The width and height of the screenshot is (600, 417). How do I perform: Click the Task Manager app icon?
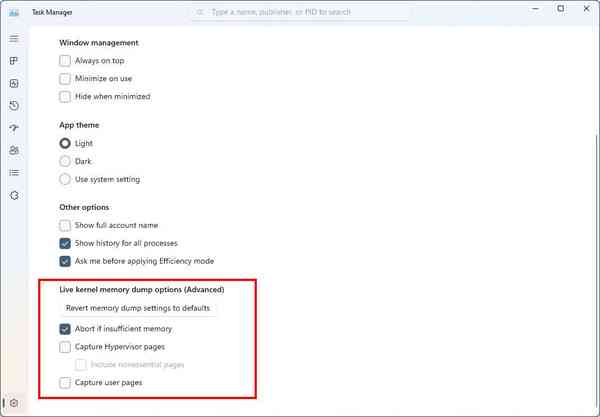[x=14, y=12]
